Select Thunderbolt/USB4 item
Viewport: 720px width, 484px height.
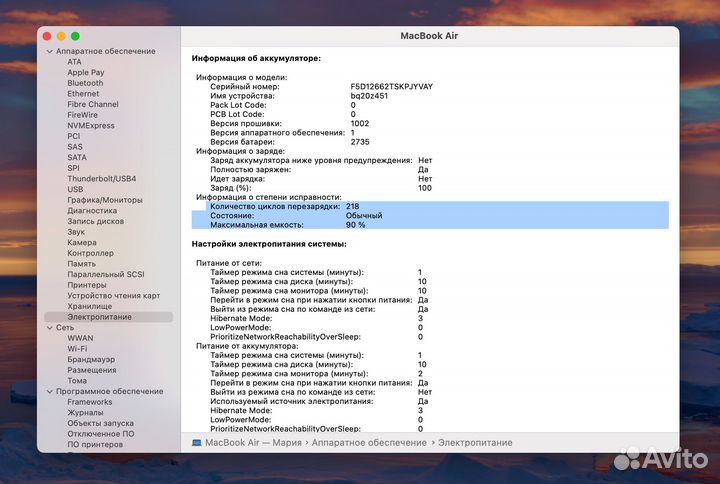[101, 179]
